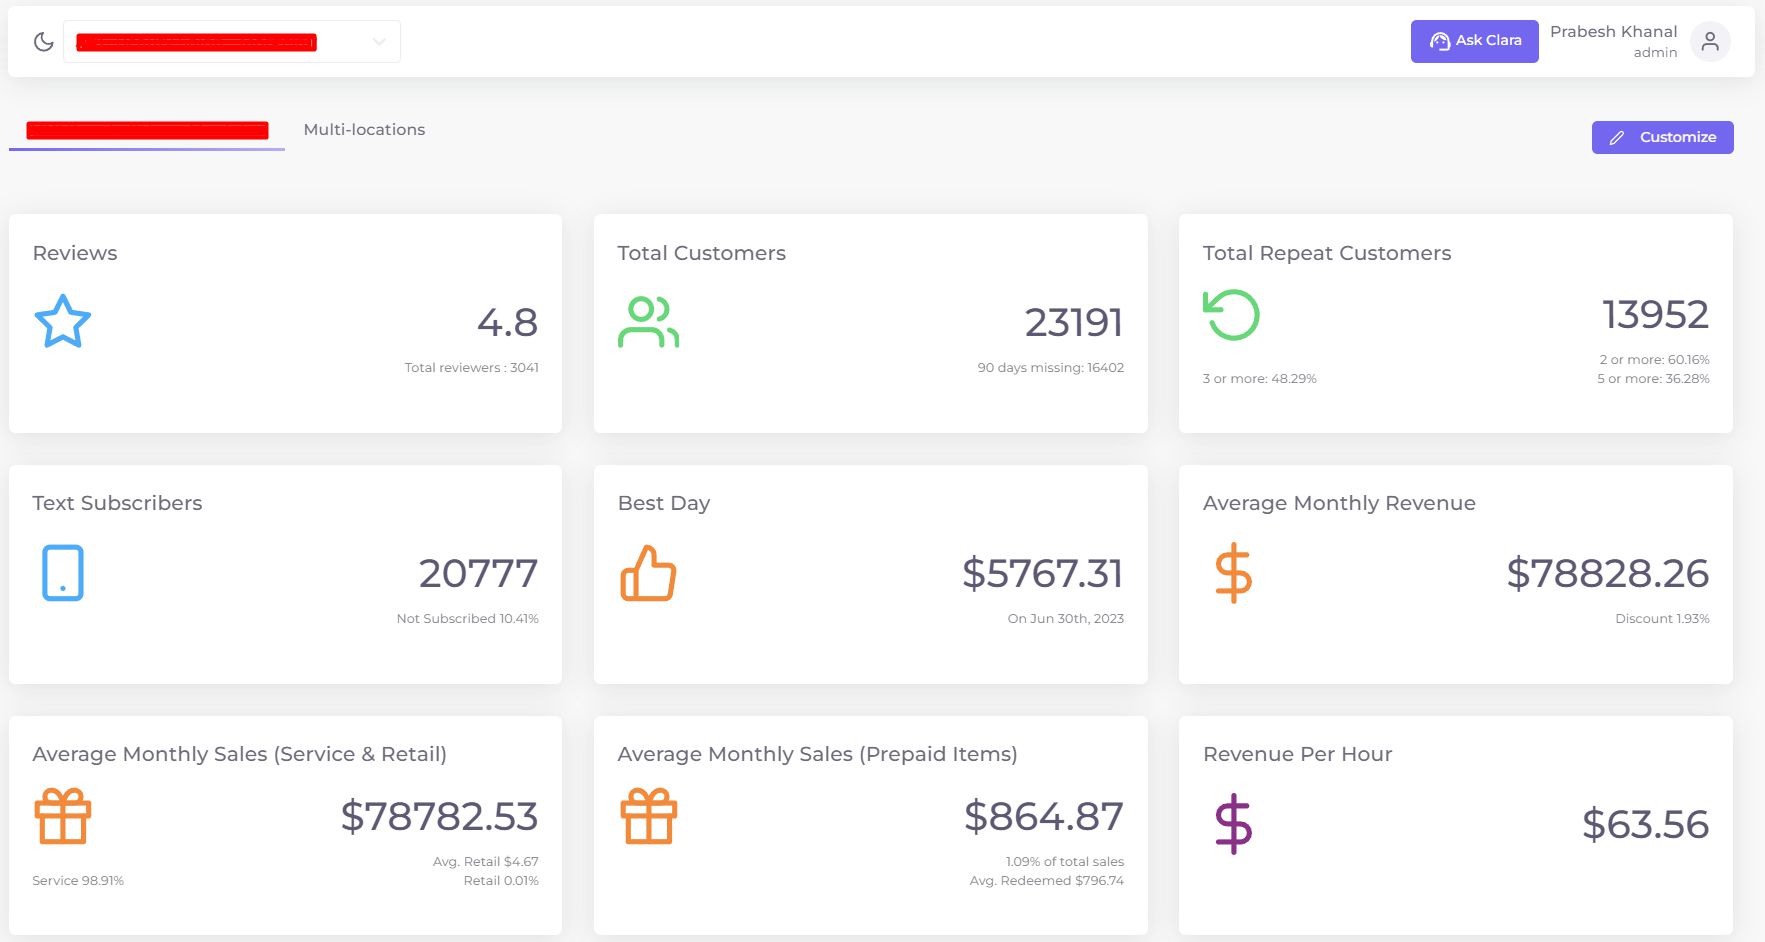Click the phone icon on Text Subscribers card
This screenshot has height=942, width=1765.
click(62, 572)
